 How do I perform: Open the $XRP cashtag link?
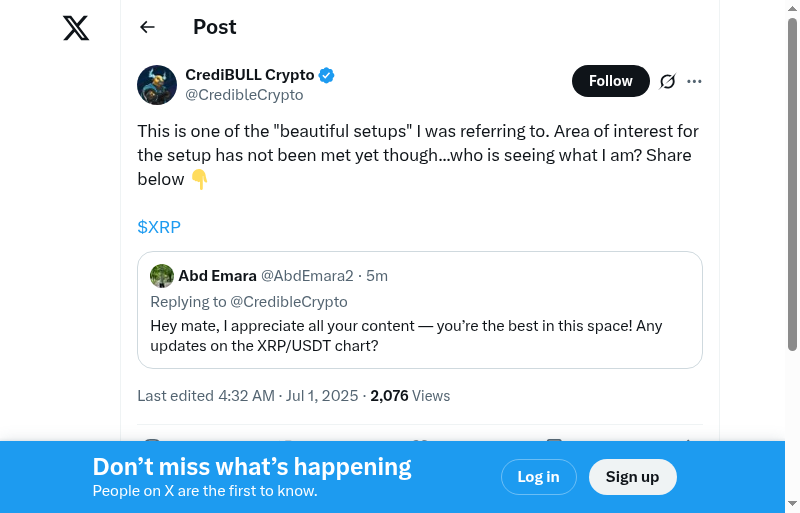tap(159, 227)
